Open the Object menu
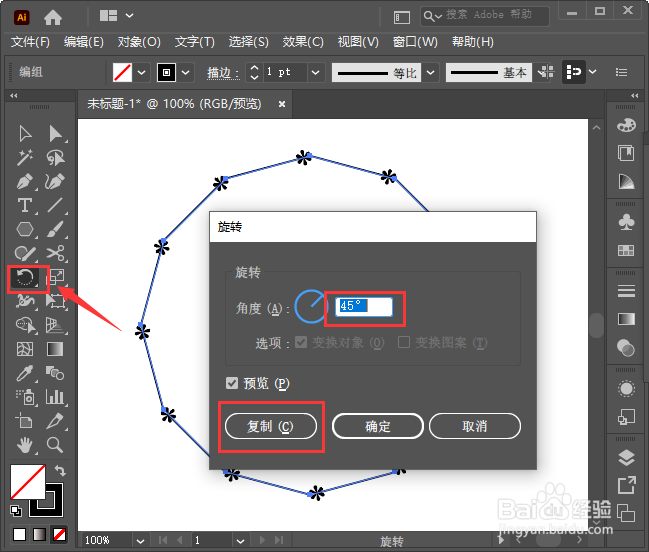Image resolution: width=649 pixels, height=552 pixels. click(x=139, y=42)
